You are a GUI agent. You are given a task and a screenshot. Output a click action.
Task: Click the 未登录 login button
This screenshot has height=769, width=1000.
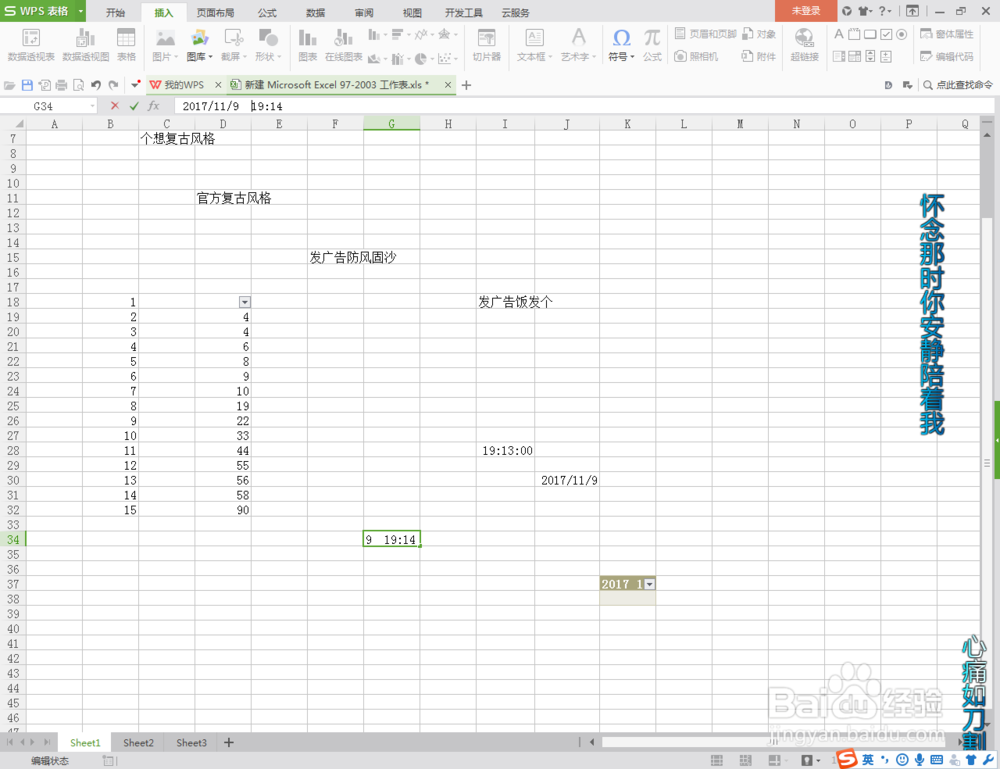pyautogui.click(x=805, y=11)
